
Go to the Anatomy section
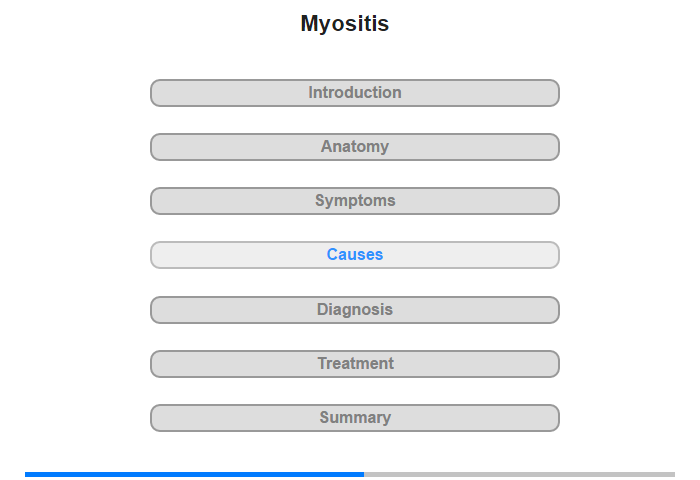[x=355, y=147]
